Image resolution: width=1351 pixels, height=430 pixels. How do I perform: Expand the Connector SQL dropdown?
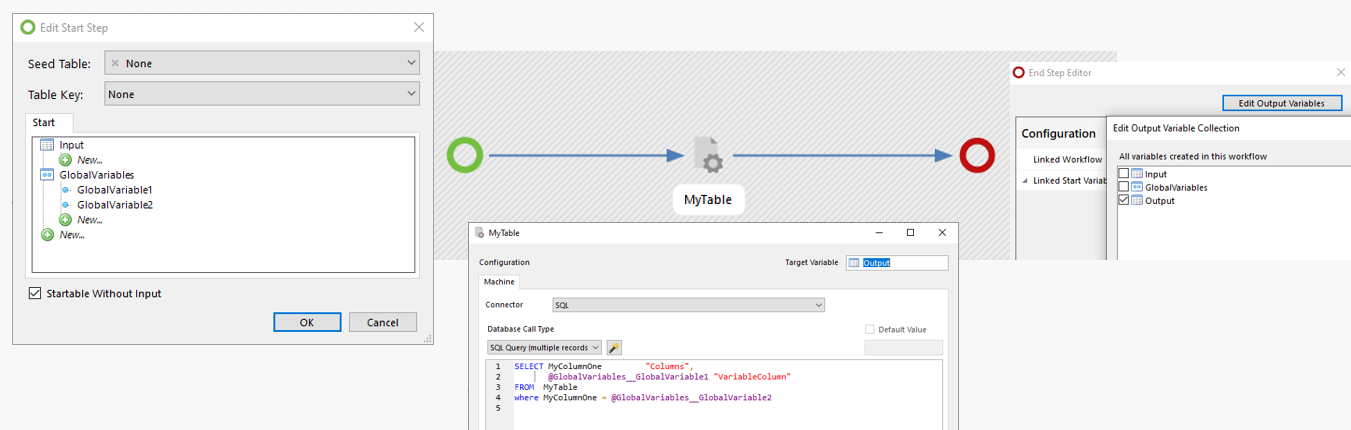pyautogui.click(x=688, y=305)
